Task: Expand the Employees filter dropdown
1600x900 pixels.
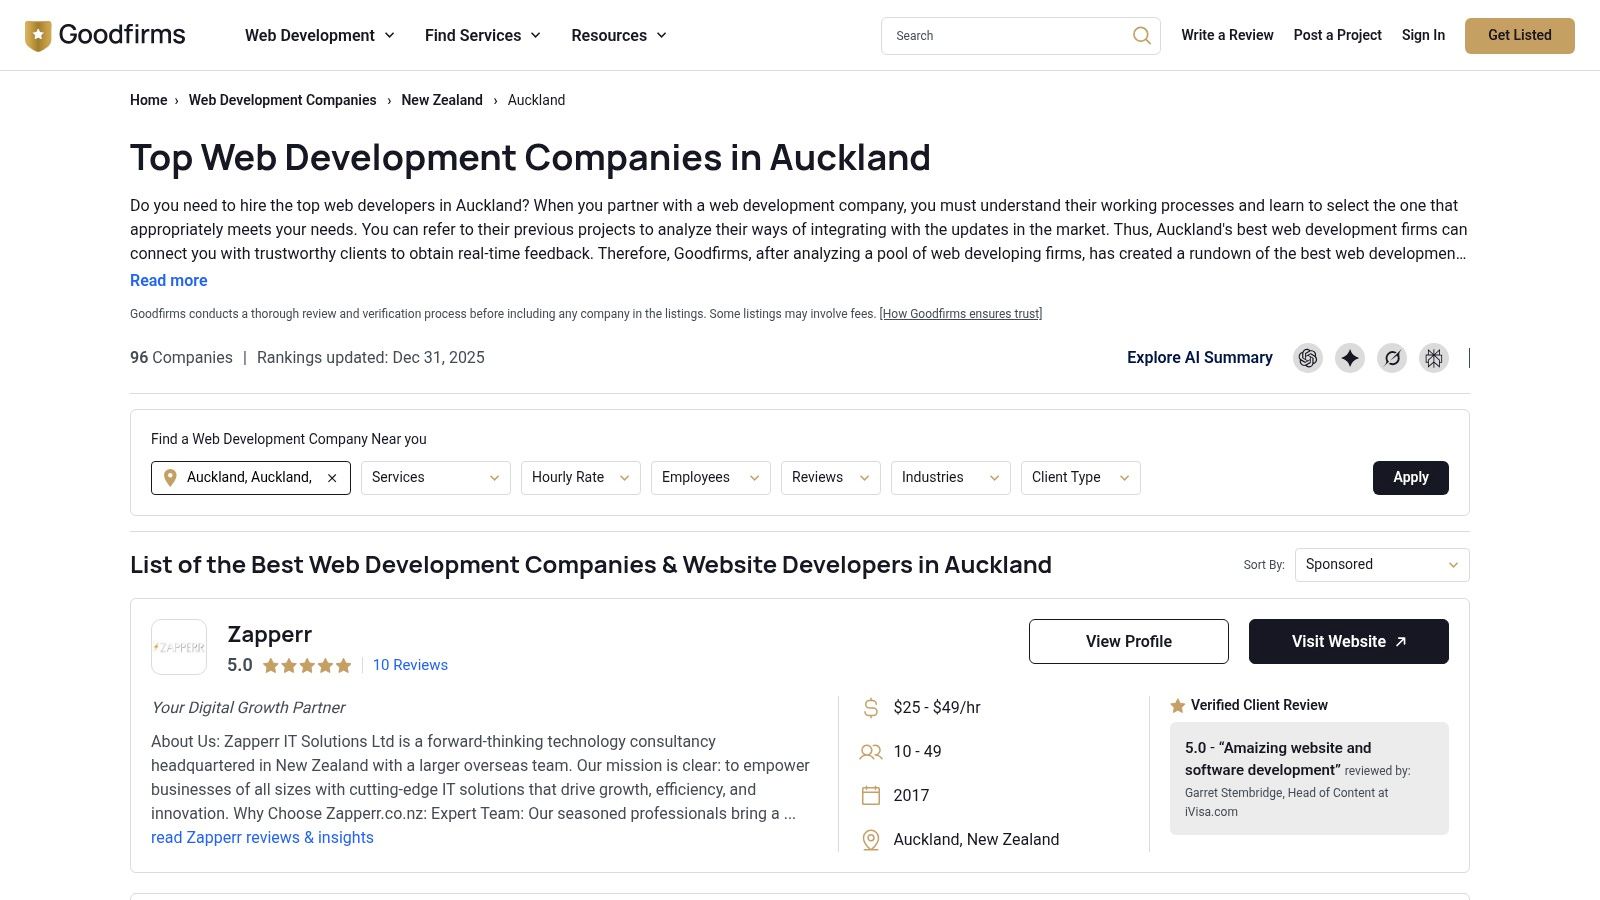Action: 710,478
